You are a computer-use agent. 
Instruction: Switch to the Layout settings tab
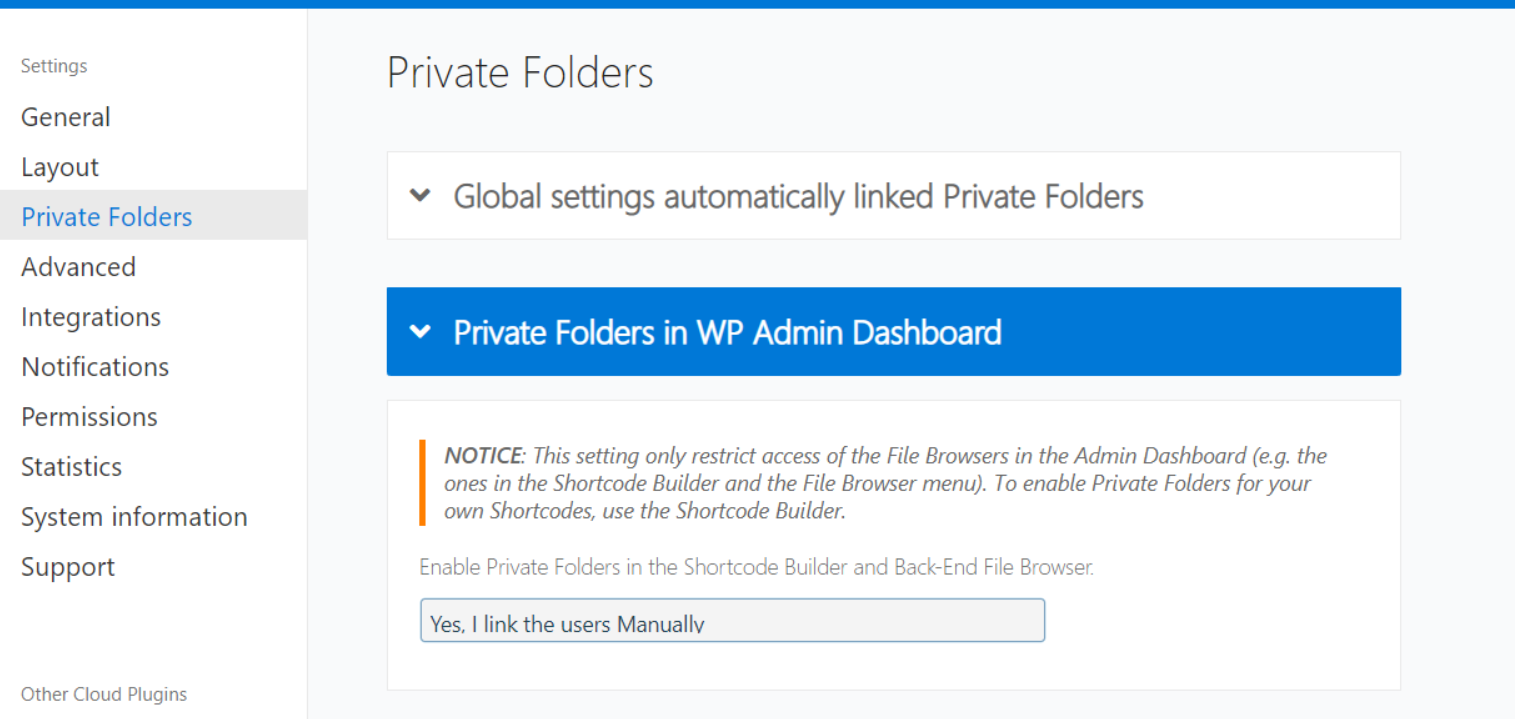point(60,167)
